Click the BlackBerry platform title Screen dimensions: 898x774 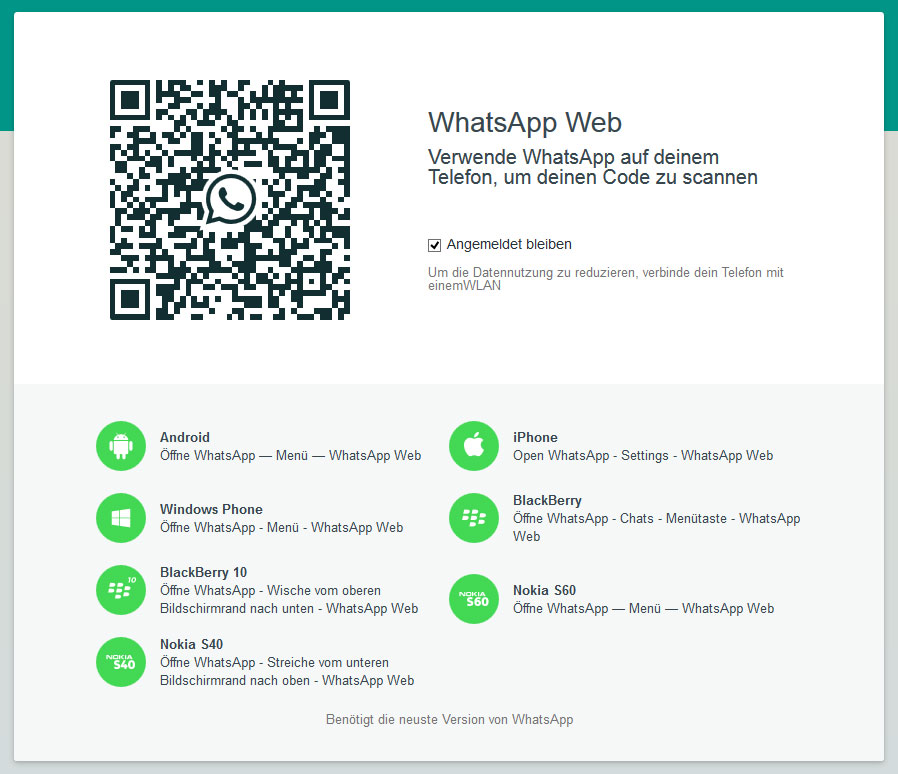(548, 500)
